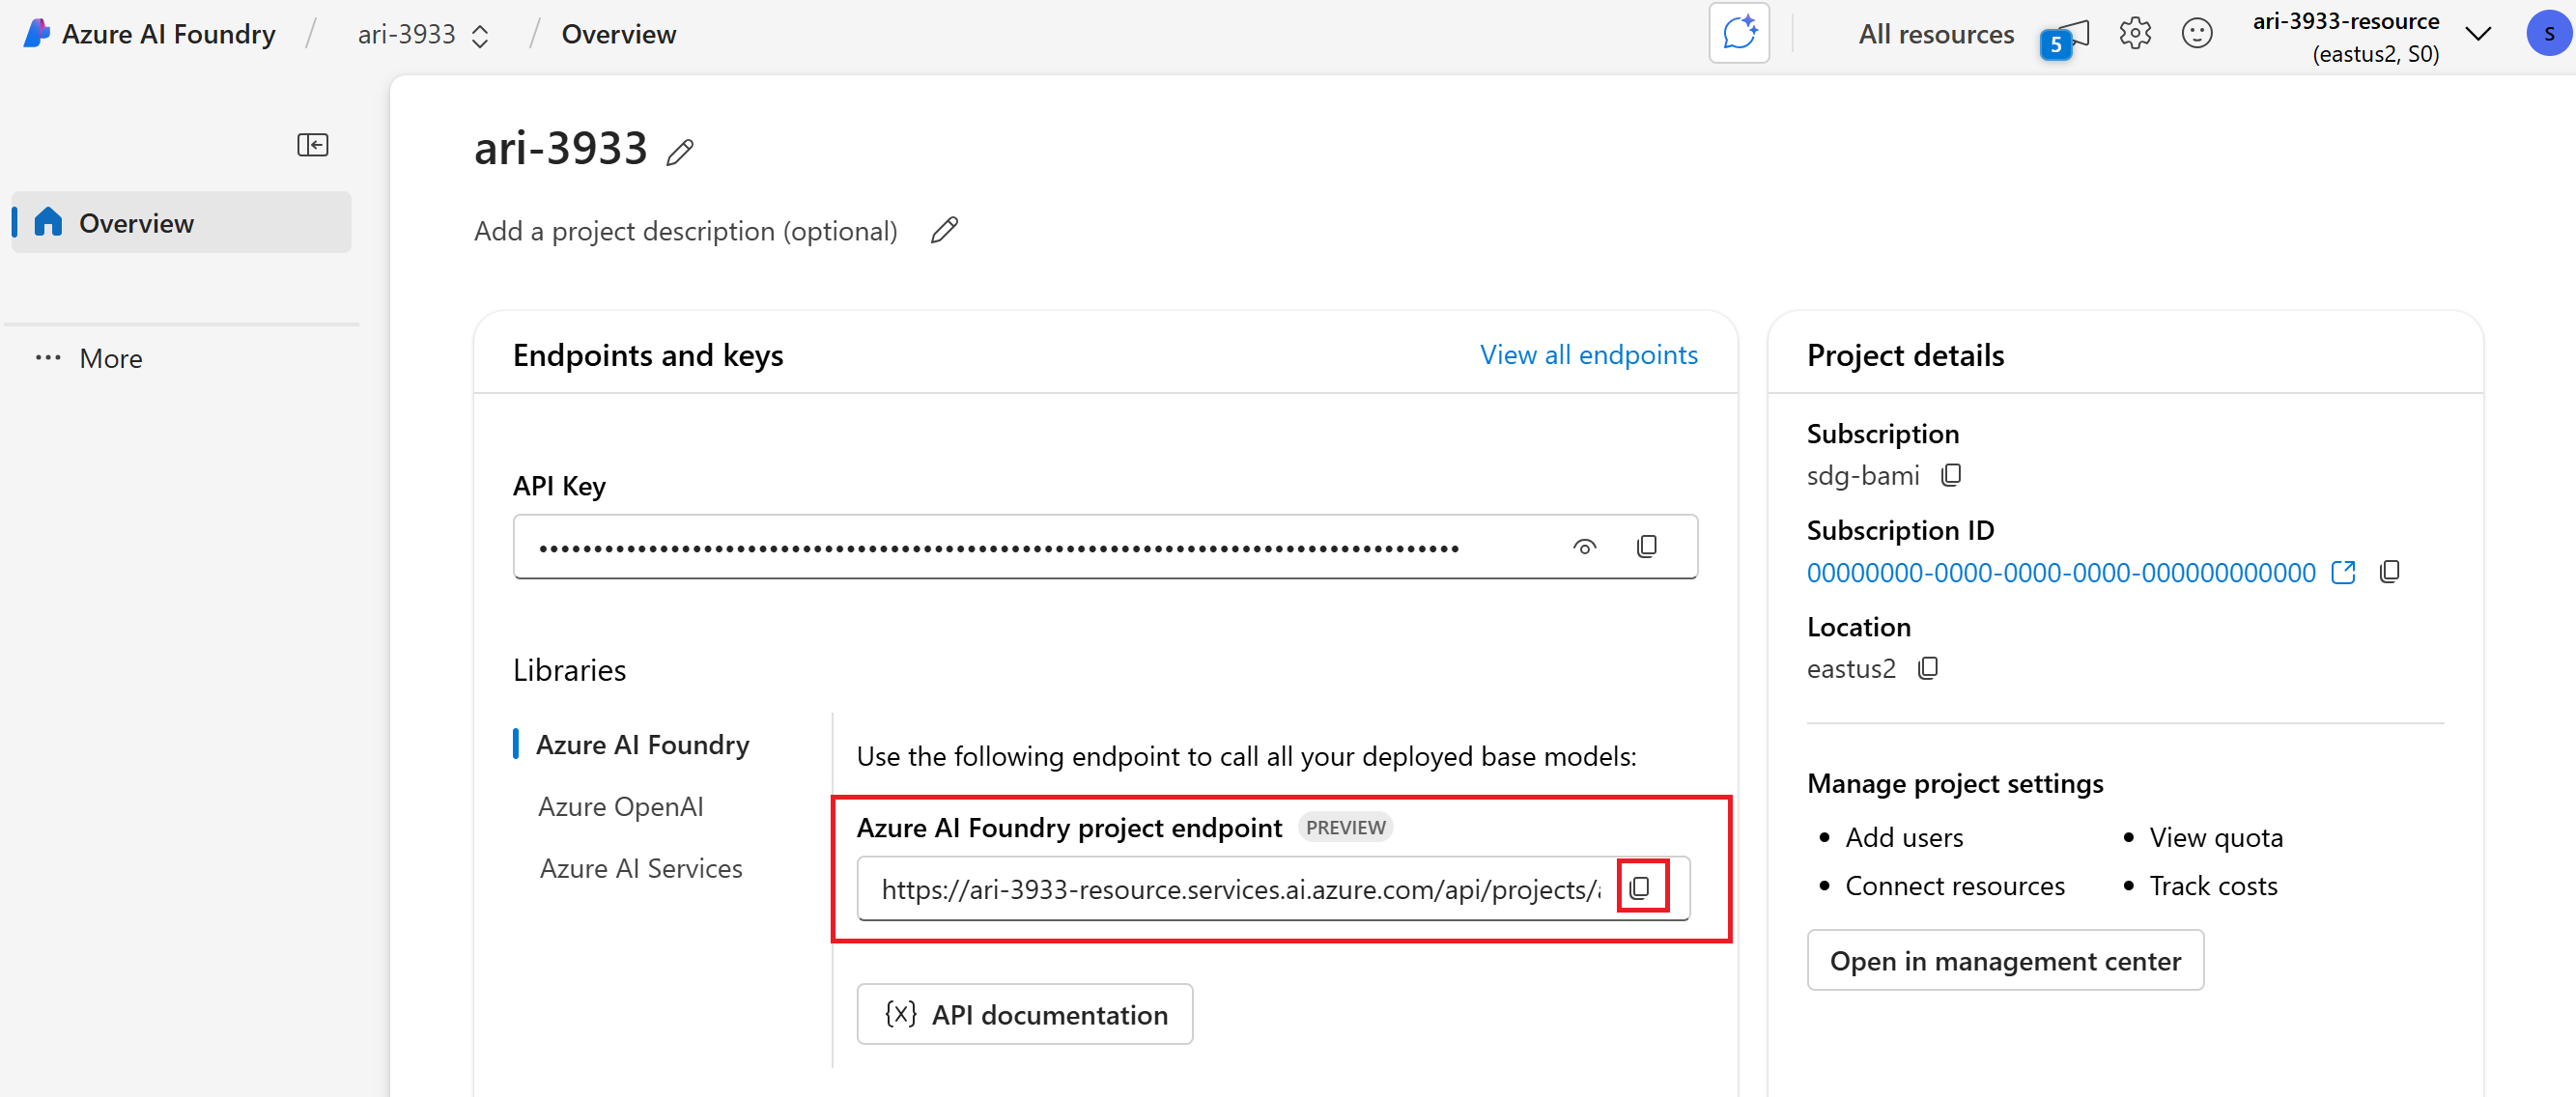Open View all endpoints link
The height and width of the screenshot is (1097, 2576).
click(x=1588, y=354)
